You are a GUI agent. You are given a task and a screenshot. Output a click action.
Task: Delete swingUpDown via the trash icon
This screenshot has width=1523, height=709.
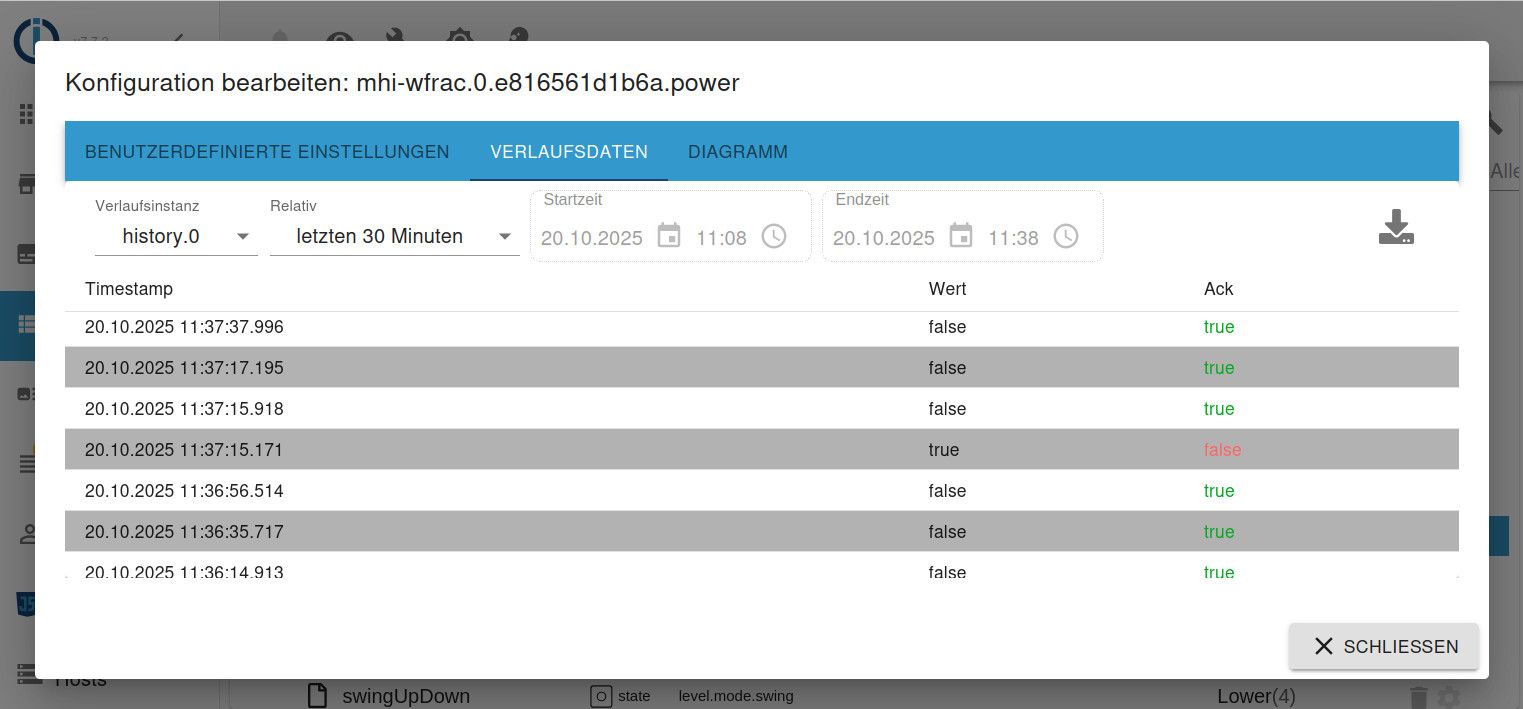[1418, 696]
